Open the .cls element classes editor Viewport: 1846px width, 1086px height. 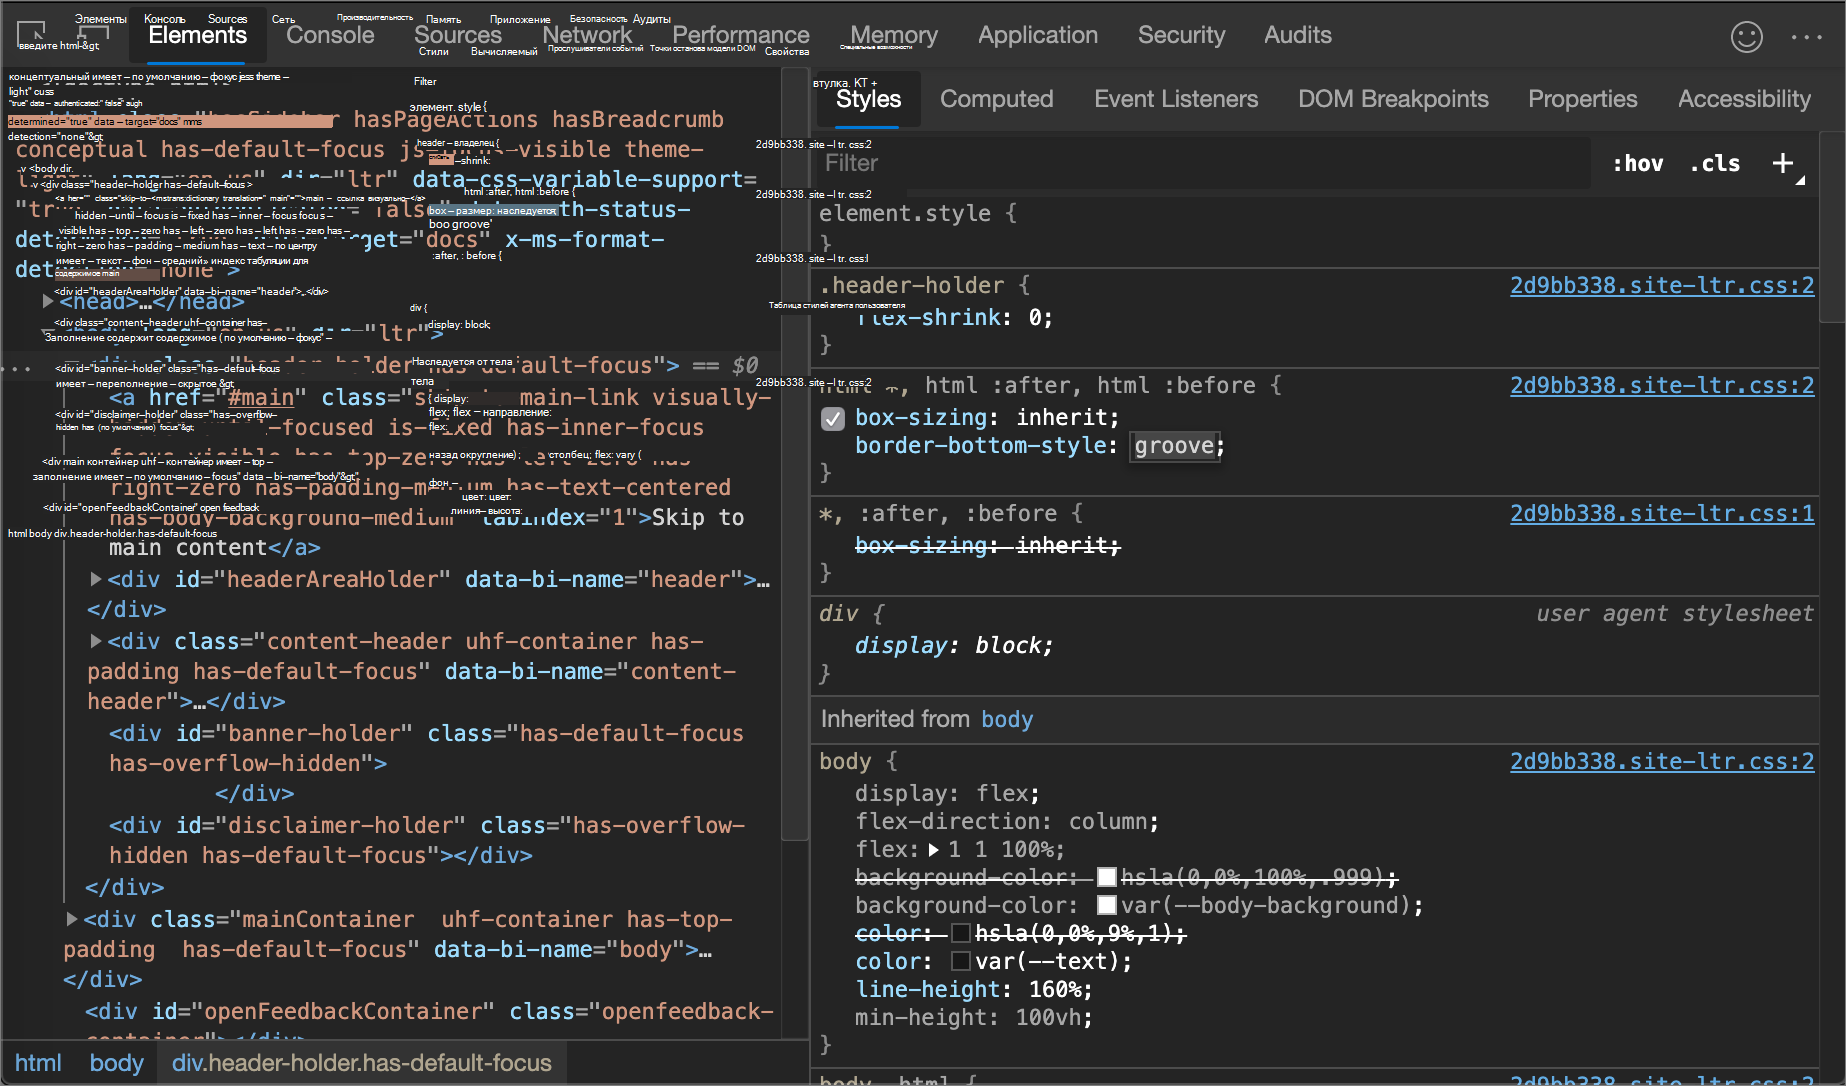click(1715, 164)
